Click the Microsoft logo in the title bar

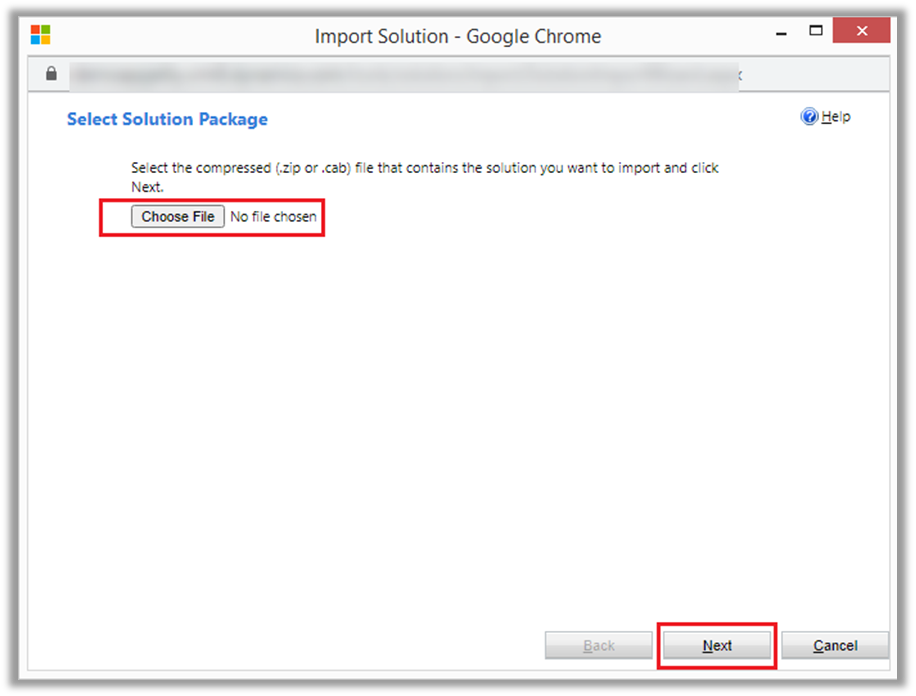tap(40, 36)
